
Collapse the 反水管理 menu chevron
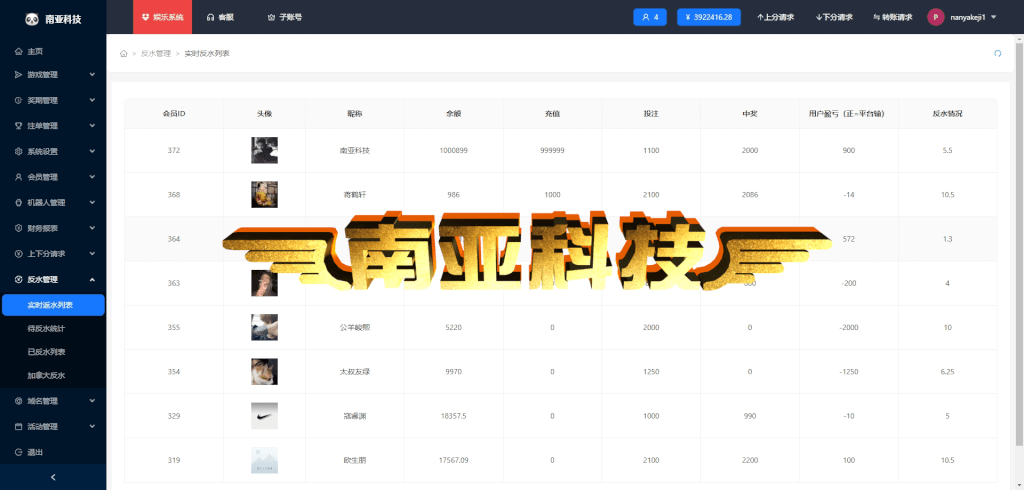92,280
